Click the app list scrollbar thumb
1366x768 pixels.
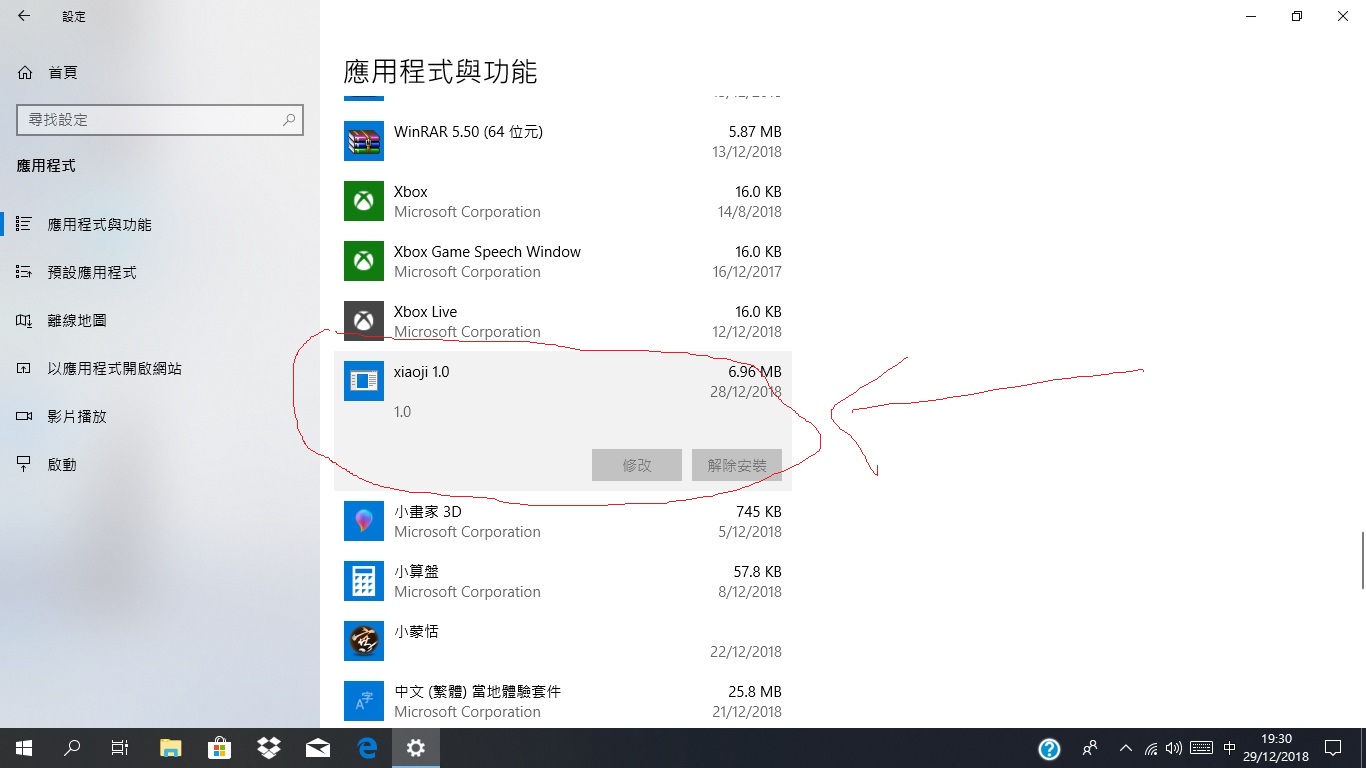click(1362, 561)
